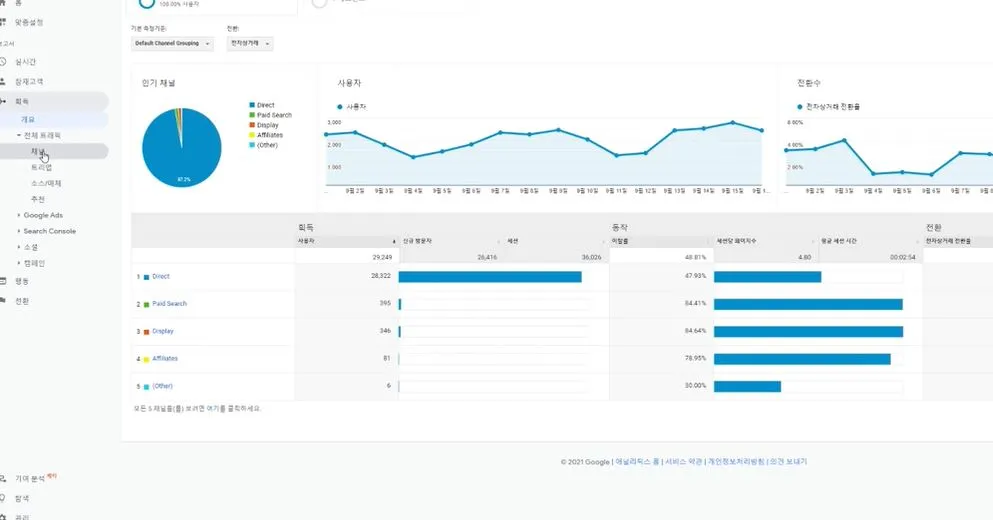Select the 트리맵 treemap menu item

(42, 167)
